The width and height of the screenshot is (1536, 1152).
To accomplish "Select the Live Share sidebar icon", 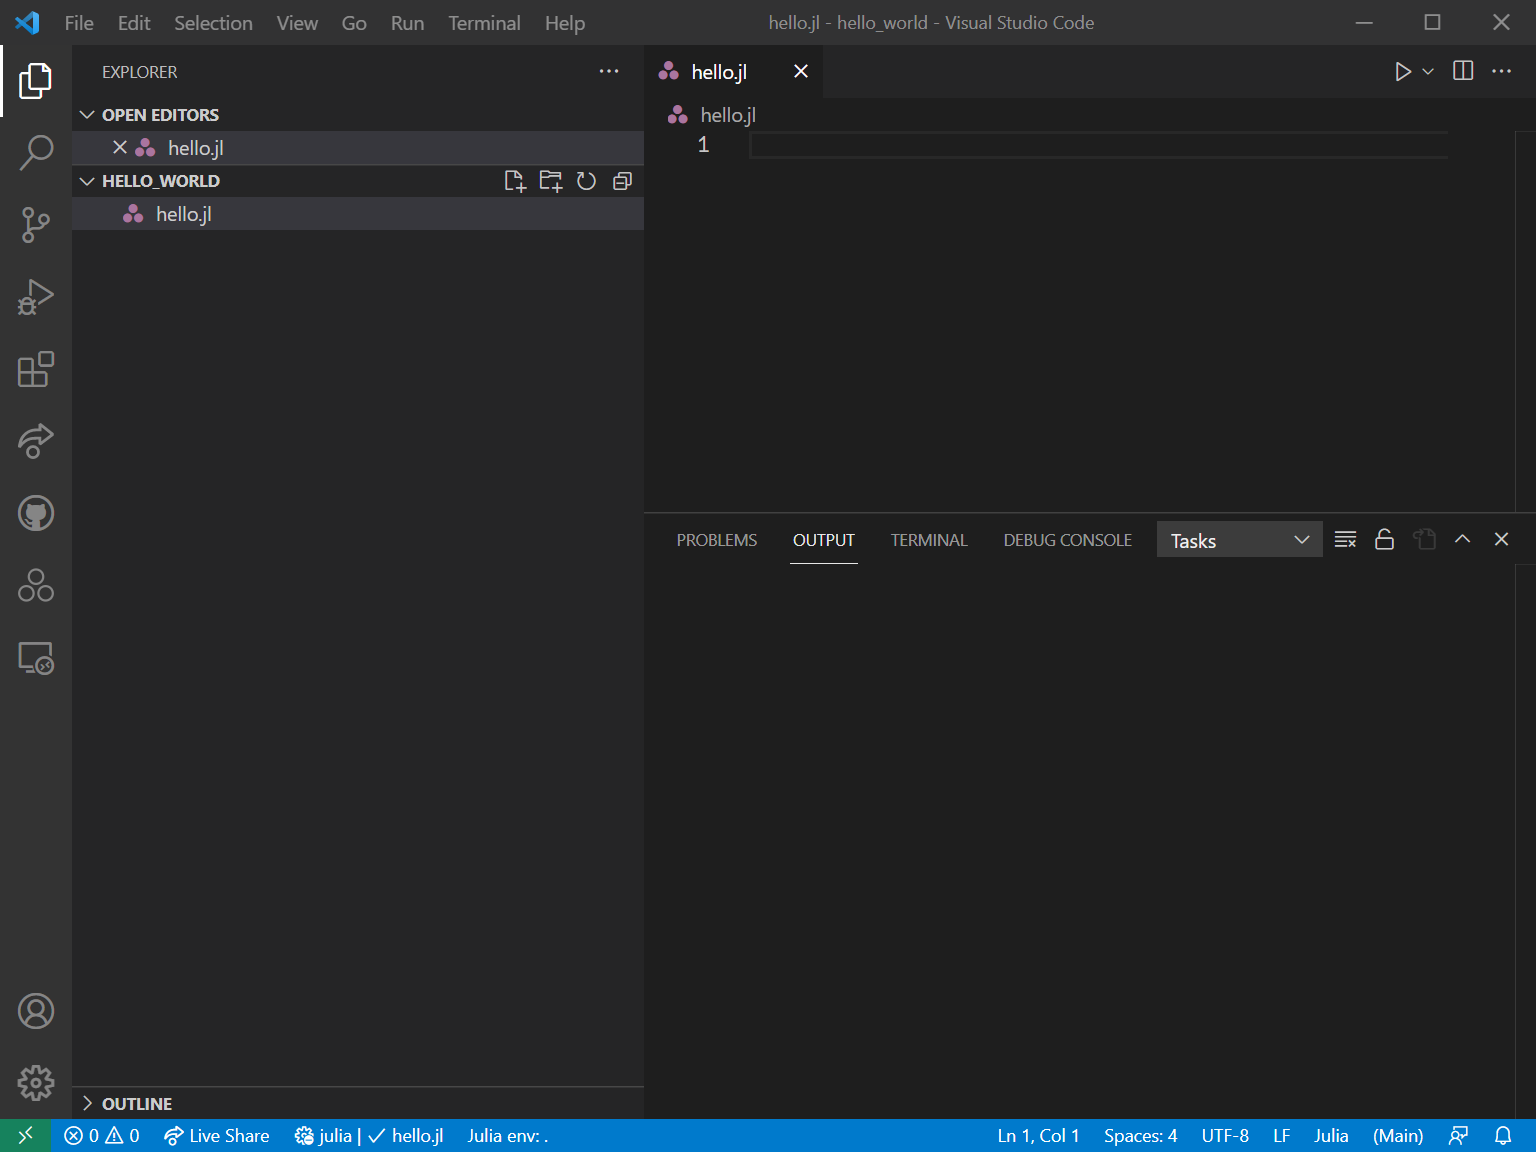I will (x=36, y=441).
